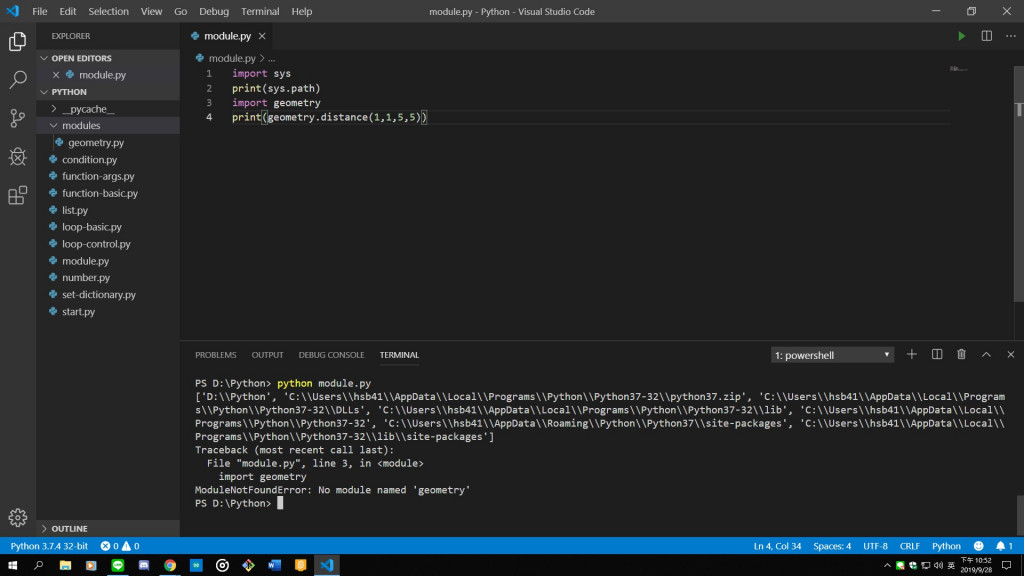The width and height of the screenshot is (1024, 576).
Task: Open Windows Start menu
Action: (12, 565)
